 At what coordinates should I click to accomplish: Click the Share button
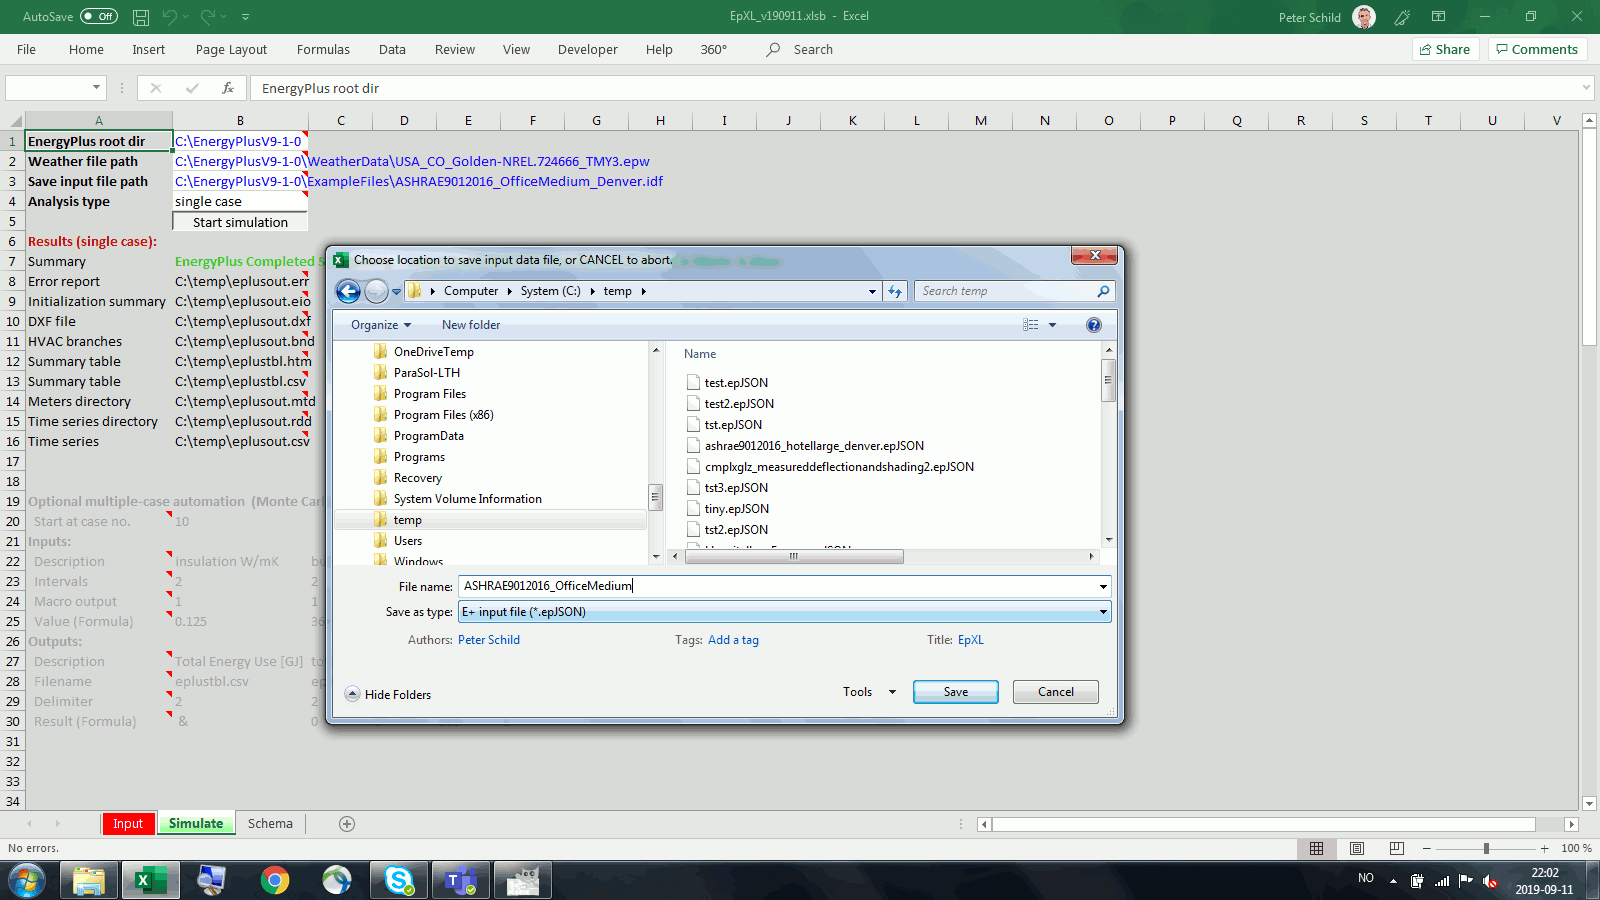click(1445, 49)
